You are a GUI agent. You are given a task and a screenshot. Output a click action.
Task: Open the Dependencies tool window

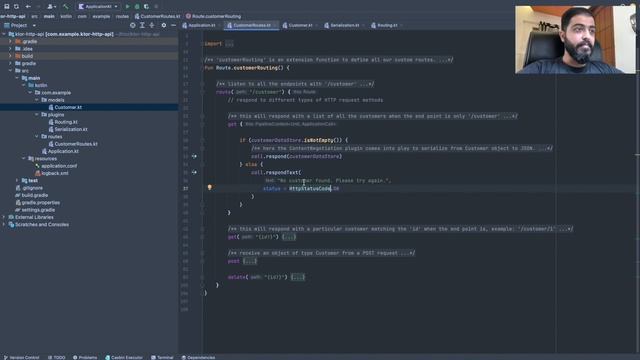pos(198,357)
